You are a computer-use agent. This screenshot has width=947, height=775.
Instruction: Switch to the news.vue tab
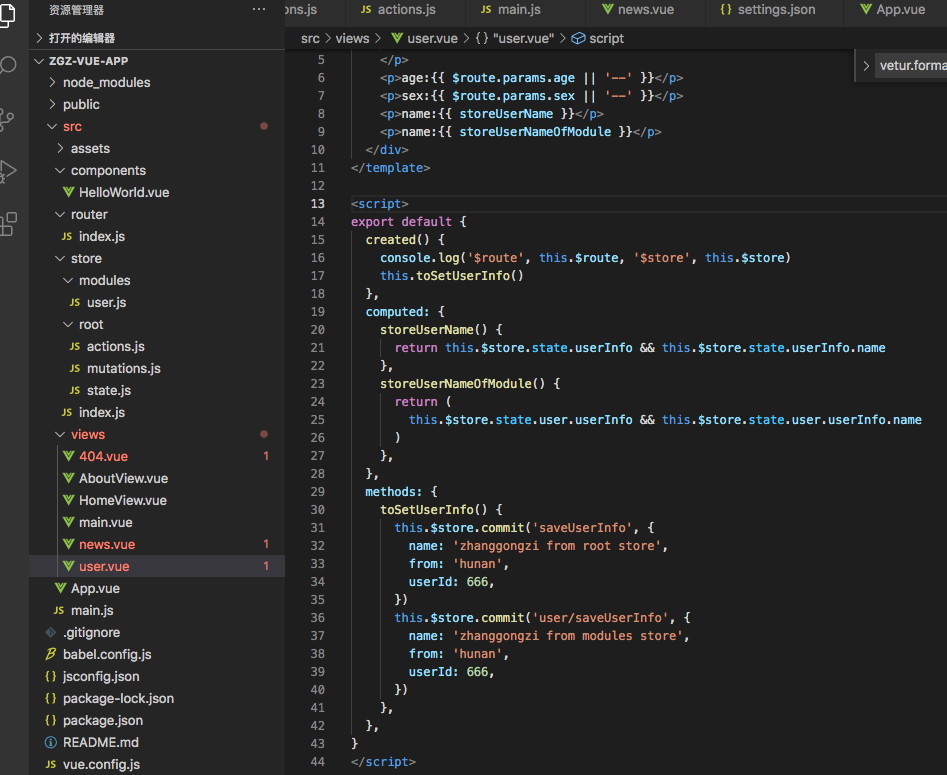pyautogui.click(x=645, y=10)
